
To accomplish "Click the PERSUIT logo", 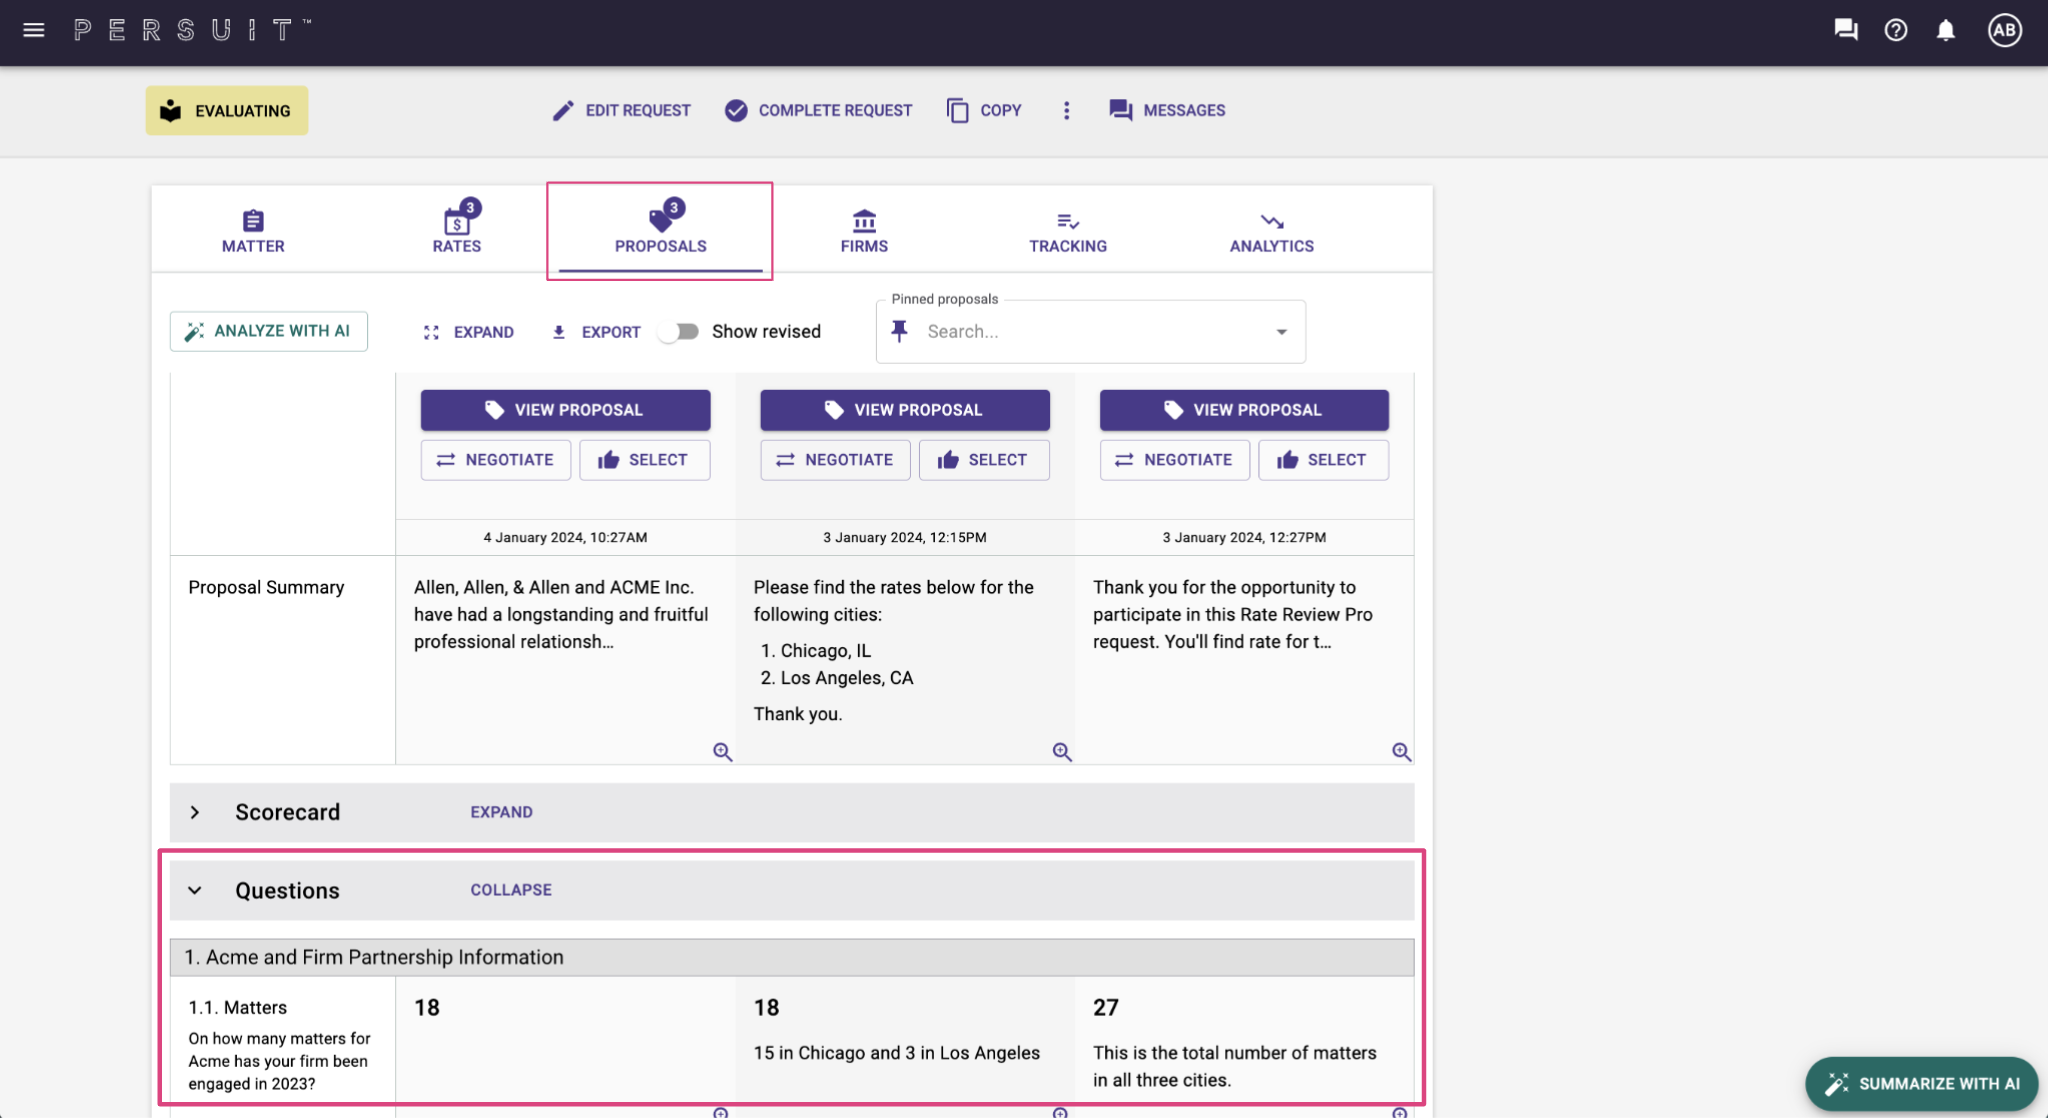I will (x=192, y=30).
